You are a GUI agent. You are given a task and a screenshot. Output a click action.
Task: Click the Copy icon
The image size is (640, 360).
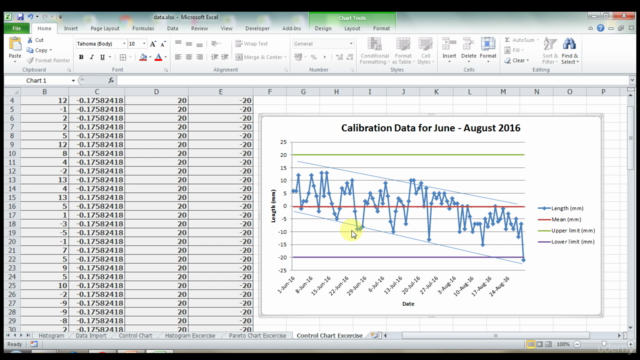[x=30, y=50]
